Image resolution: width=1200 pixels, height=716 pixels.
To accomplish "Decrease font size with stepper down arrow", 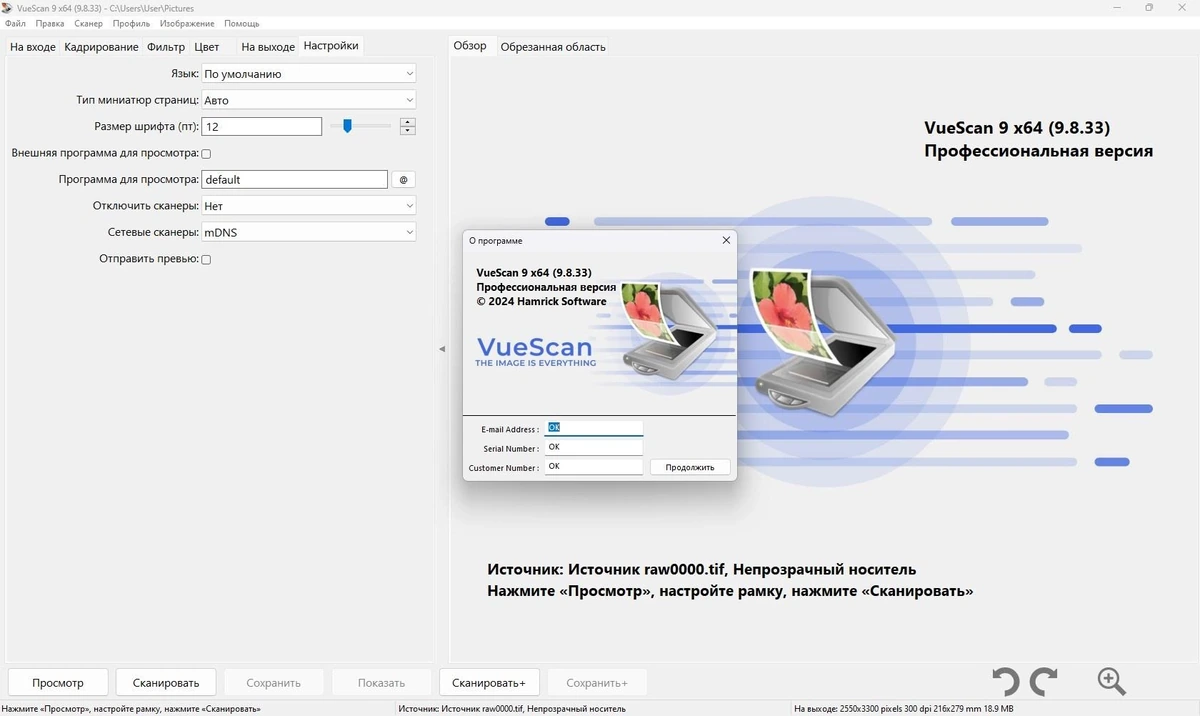I will coord(407,130).
